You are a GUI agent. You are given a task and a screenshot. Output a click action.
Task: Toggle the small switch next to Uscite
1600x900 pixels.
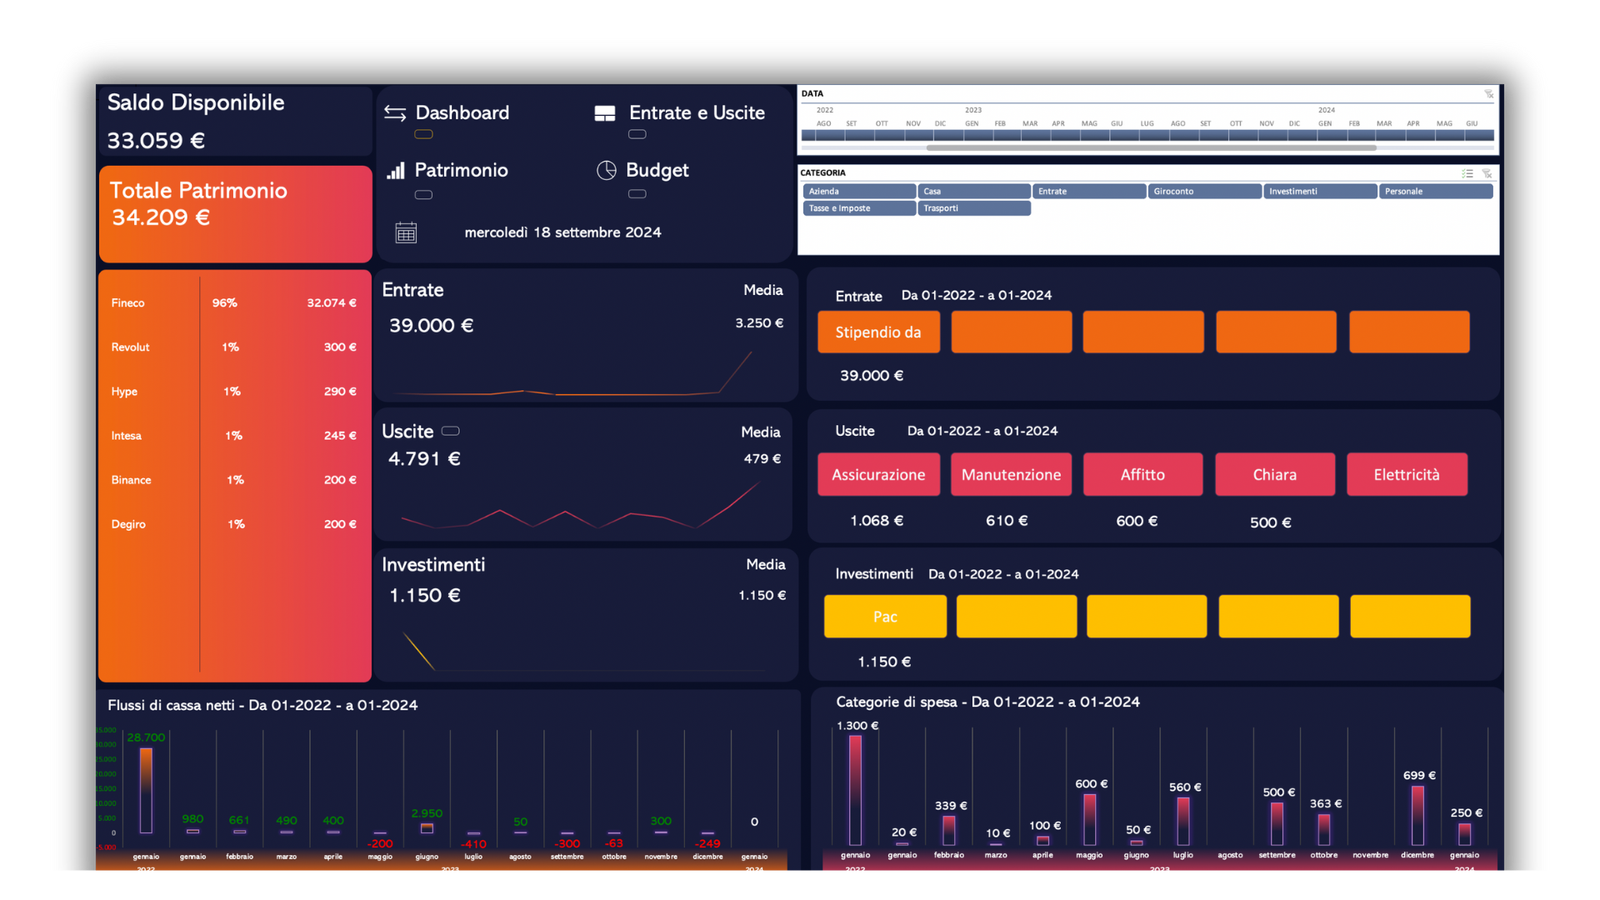(x=451, y=431)
